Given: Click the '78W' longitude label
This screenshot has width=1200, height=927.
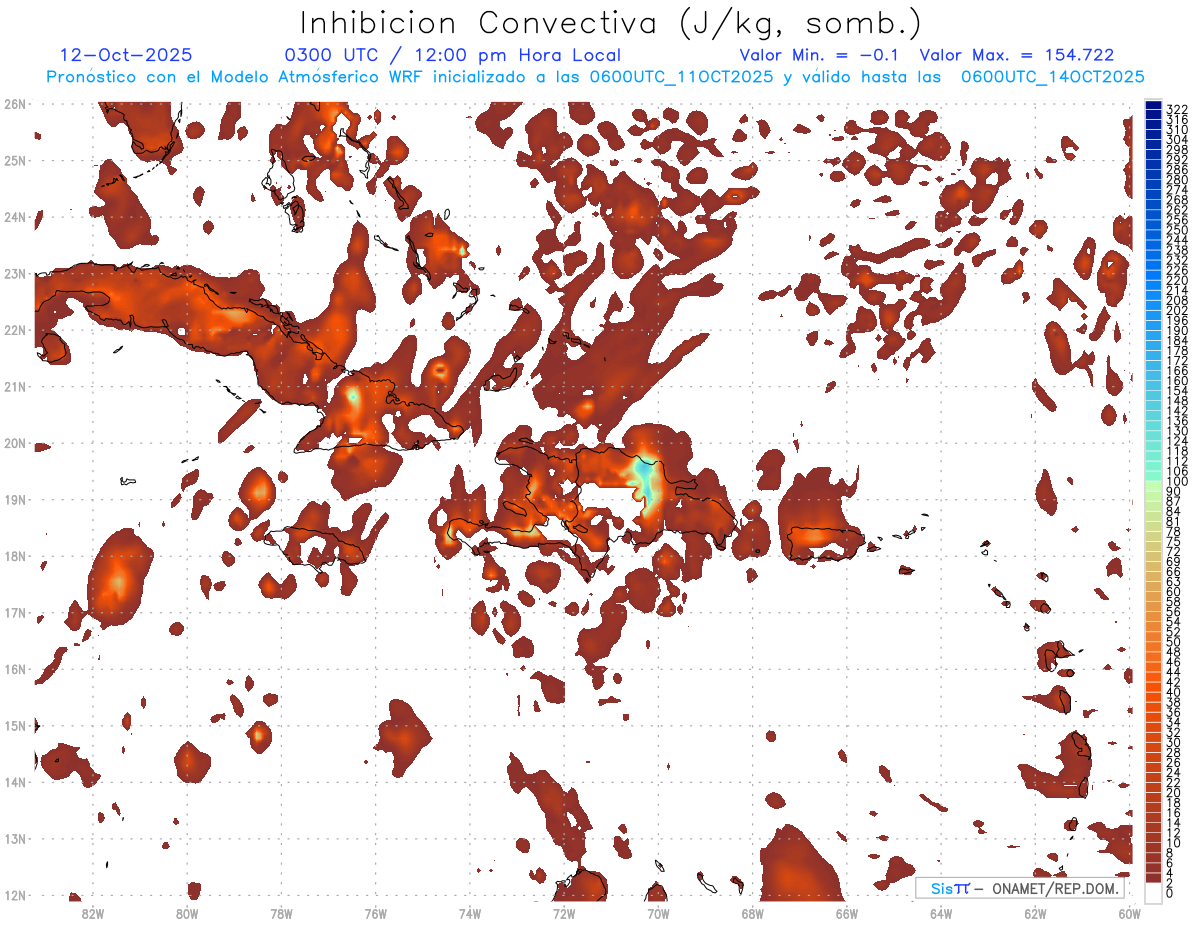Looking at the screenshot, I should 281,913.
